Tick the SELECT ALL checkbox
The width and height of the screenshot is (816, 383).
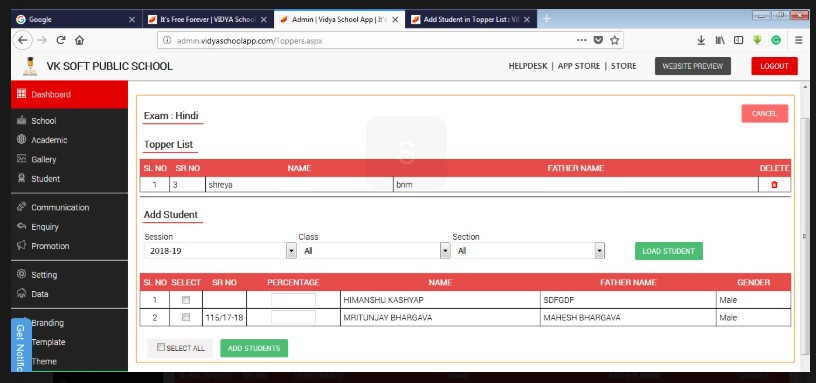pyautogui.click(x=161, y=347)
